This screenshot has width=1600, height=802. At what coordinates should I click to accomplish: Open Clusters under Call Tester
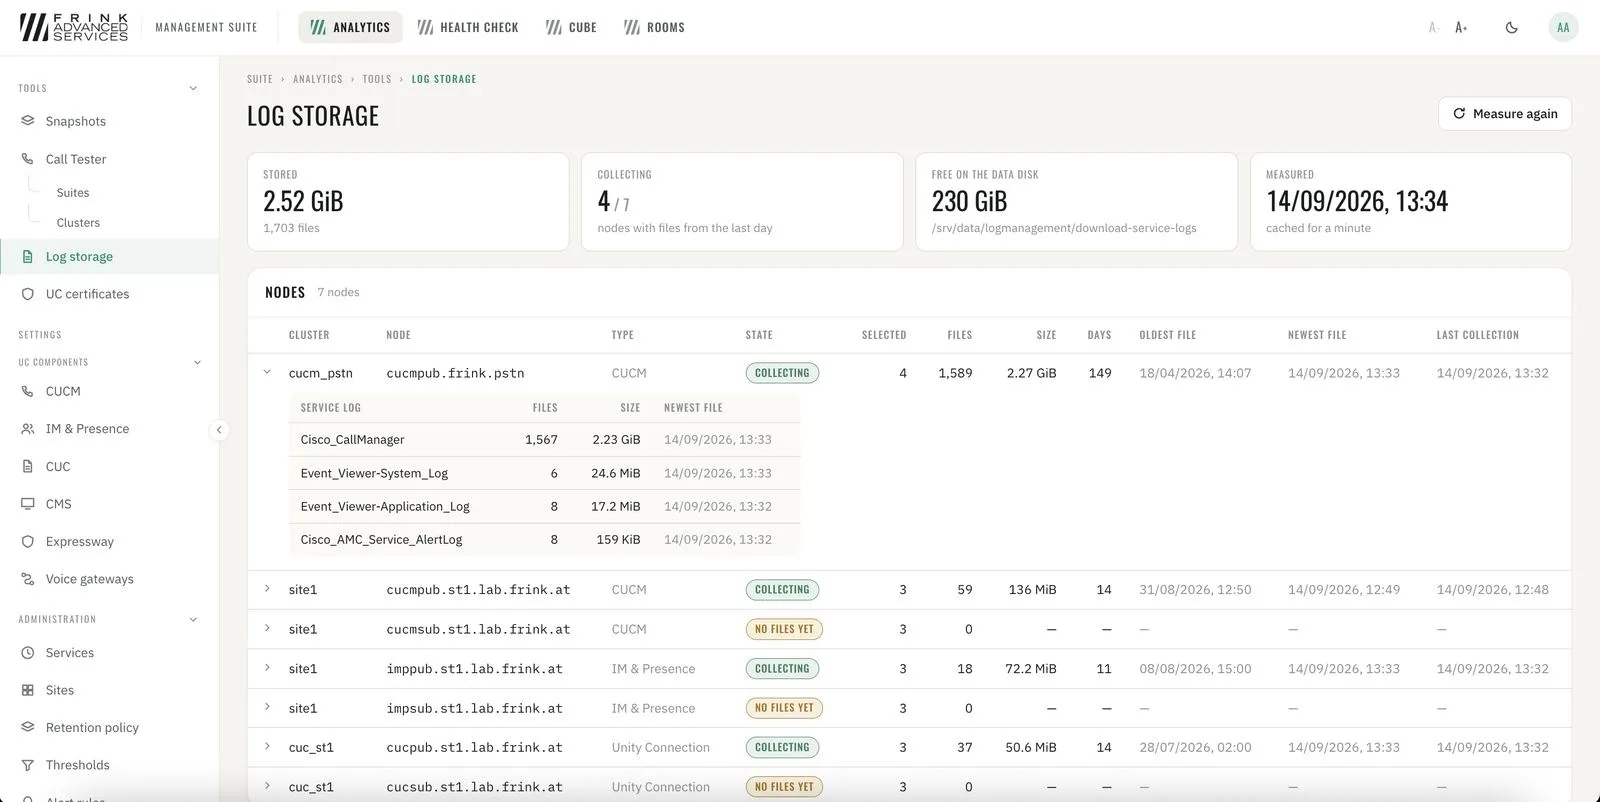pos(78,223)
